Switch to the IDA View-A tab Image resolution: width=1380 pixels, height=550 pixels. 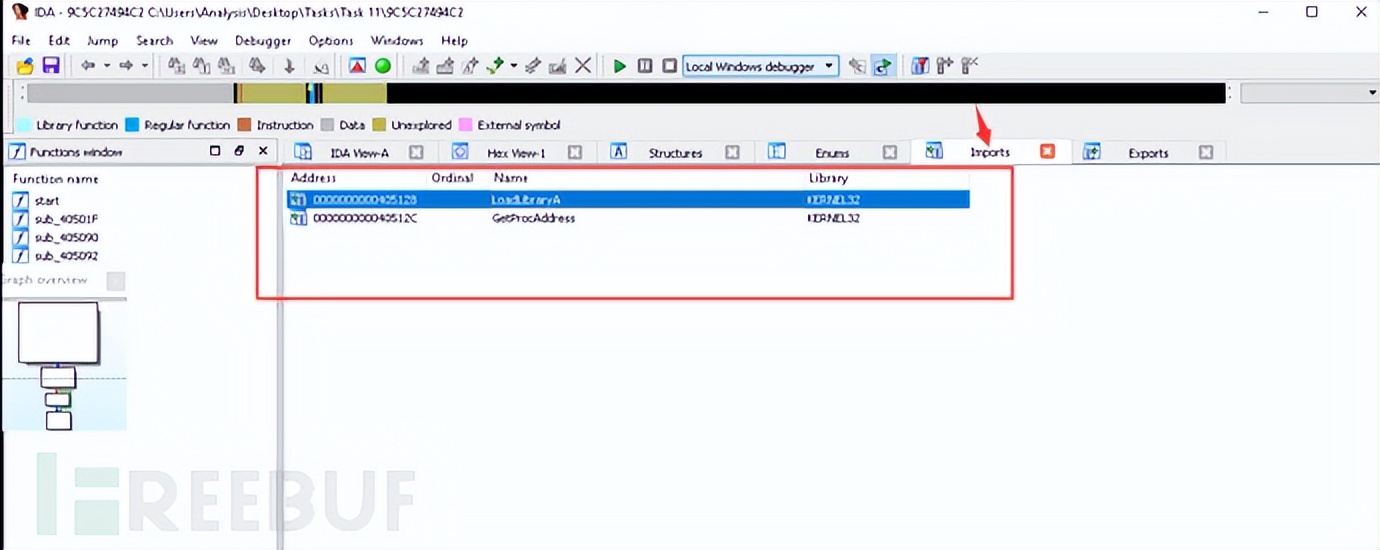pos(359,153)
